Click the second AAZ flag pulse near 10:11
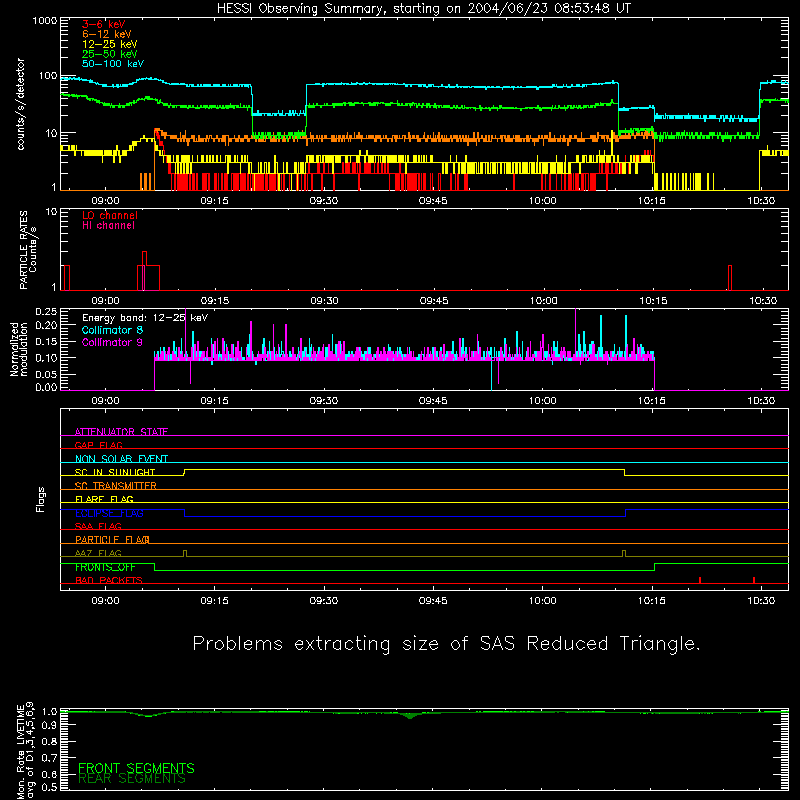This screenshot has width=800, height=800. (x=624, y=554)
